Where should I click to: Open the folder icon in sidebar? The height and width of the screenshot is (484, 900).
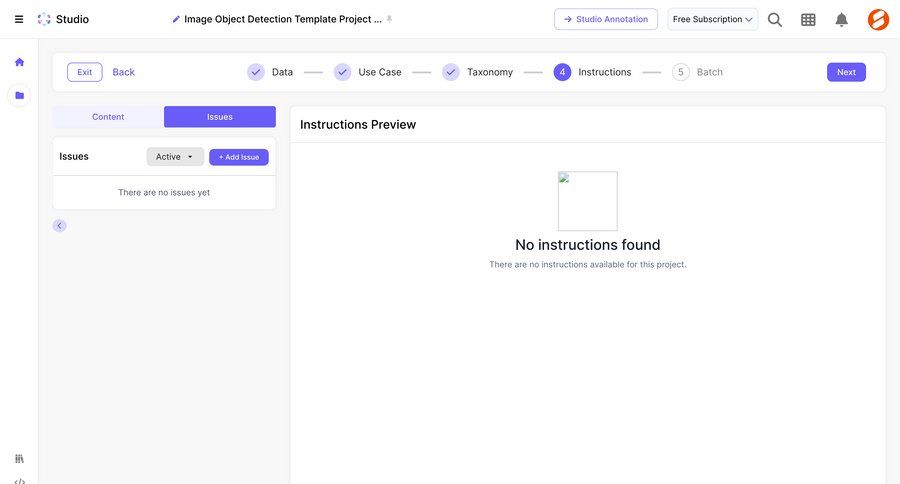[20, 95]
